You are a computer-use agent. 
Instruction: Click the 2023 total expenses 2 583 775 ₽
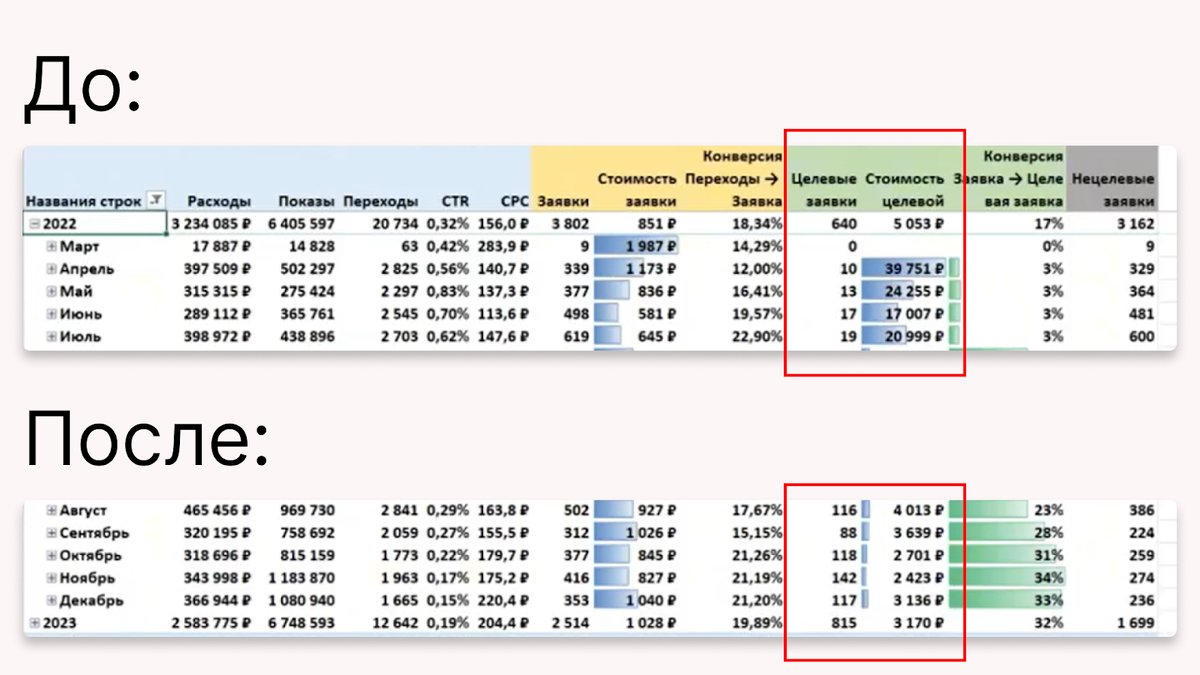(x=210, y=623)
